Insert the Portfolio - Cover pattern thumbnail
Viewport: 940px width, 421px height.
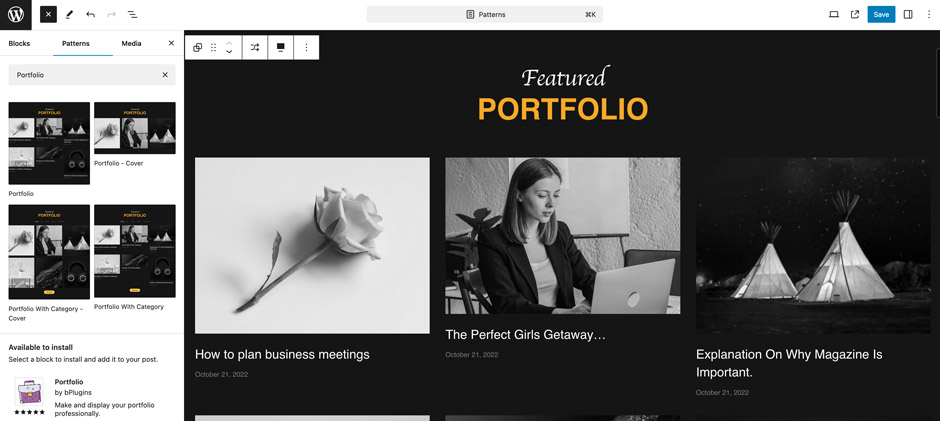coord(134,127)
